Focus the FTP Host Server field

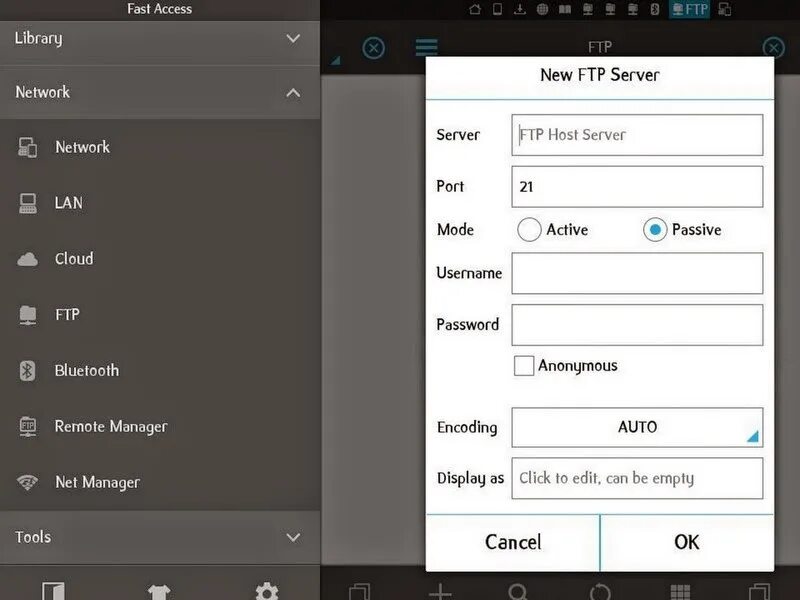[x=637, y=135]
